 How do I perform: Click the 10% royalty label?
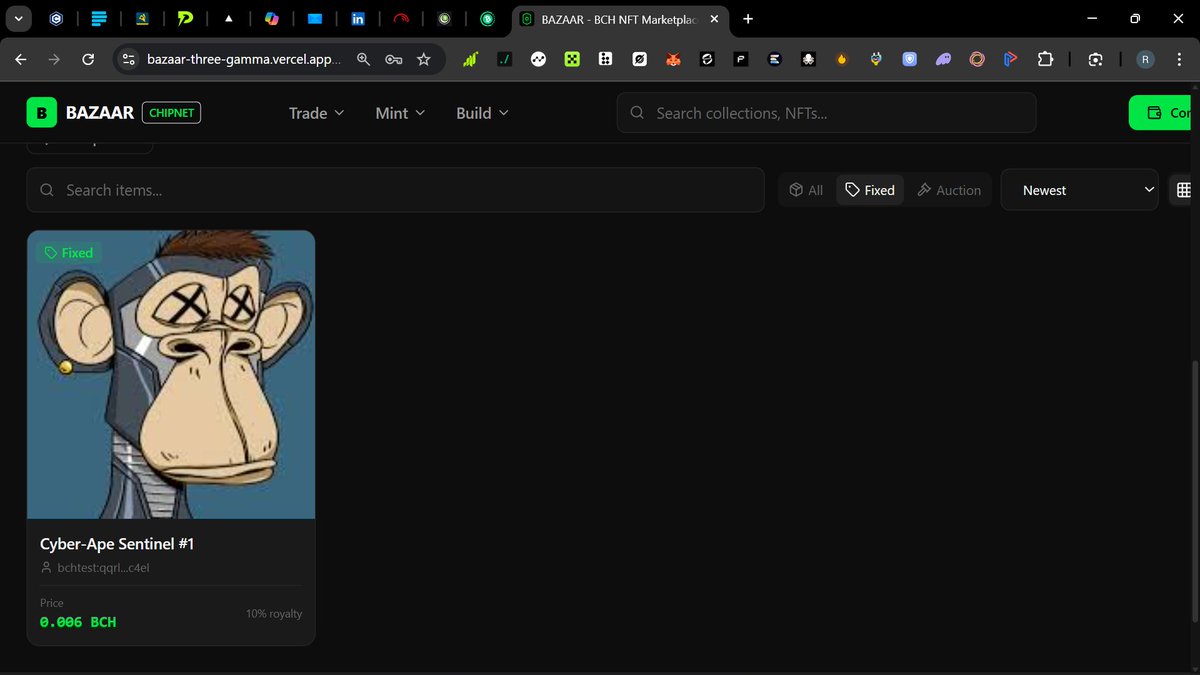[x=274, y=614]
